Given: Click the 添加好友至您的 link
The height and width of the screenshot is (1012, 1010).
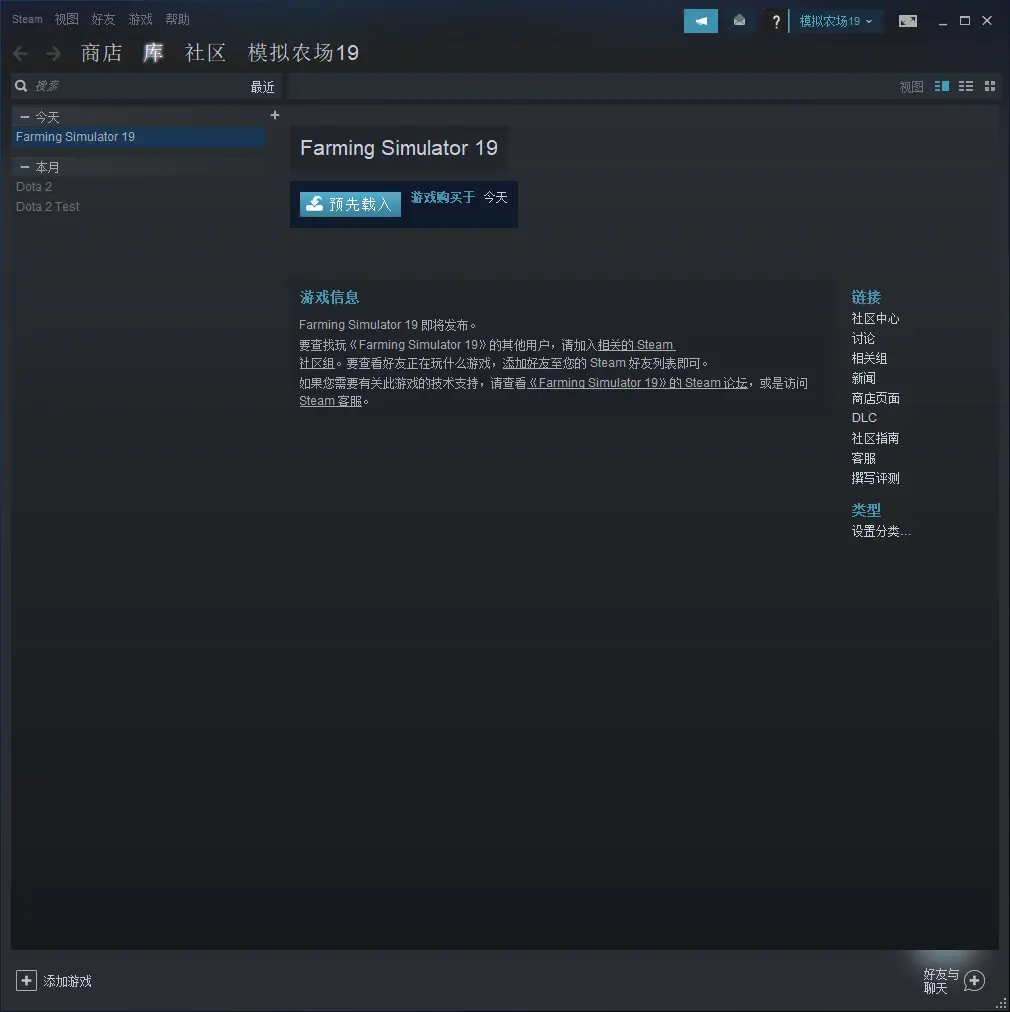Looking at the screenshot, I should point(545,363).
